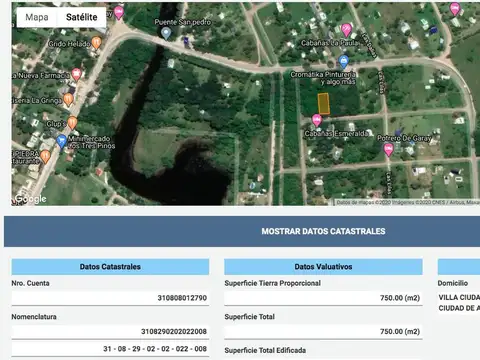Click the Cromatika Pinturería shopping marker

[x=343, y=62]
